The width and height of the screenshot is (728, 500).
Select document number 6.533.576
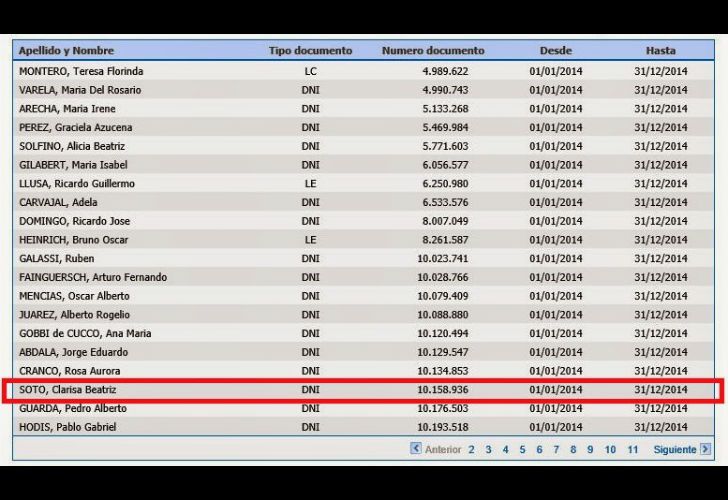445,202
